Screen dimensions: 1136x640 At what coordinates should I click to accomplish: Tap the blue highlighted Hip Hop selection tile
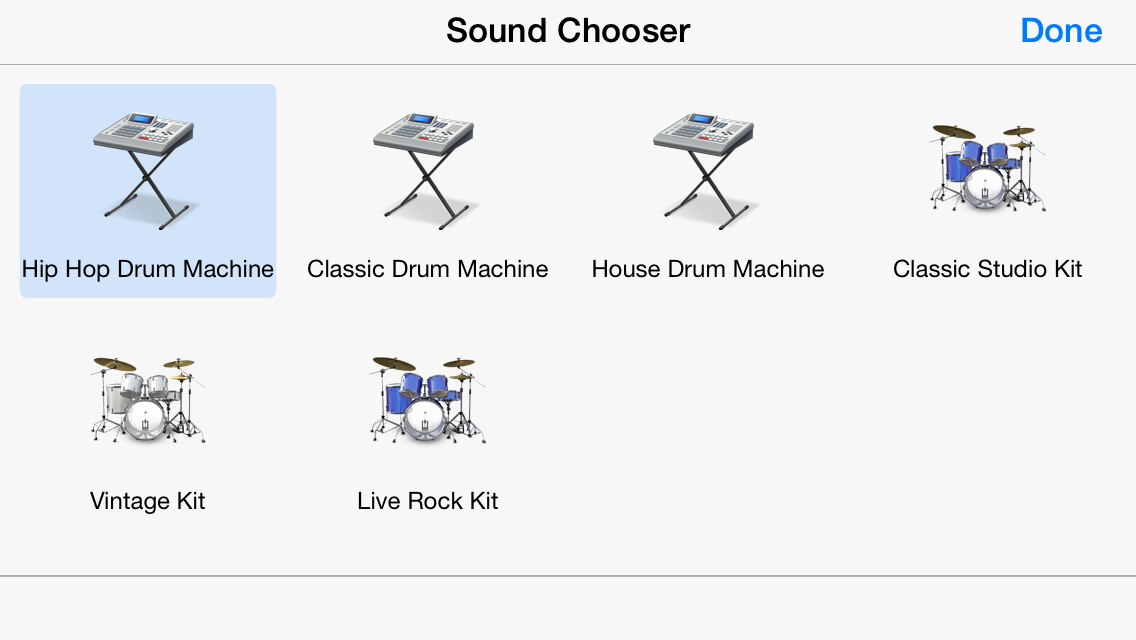148,191
